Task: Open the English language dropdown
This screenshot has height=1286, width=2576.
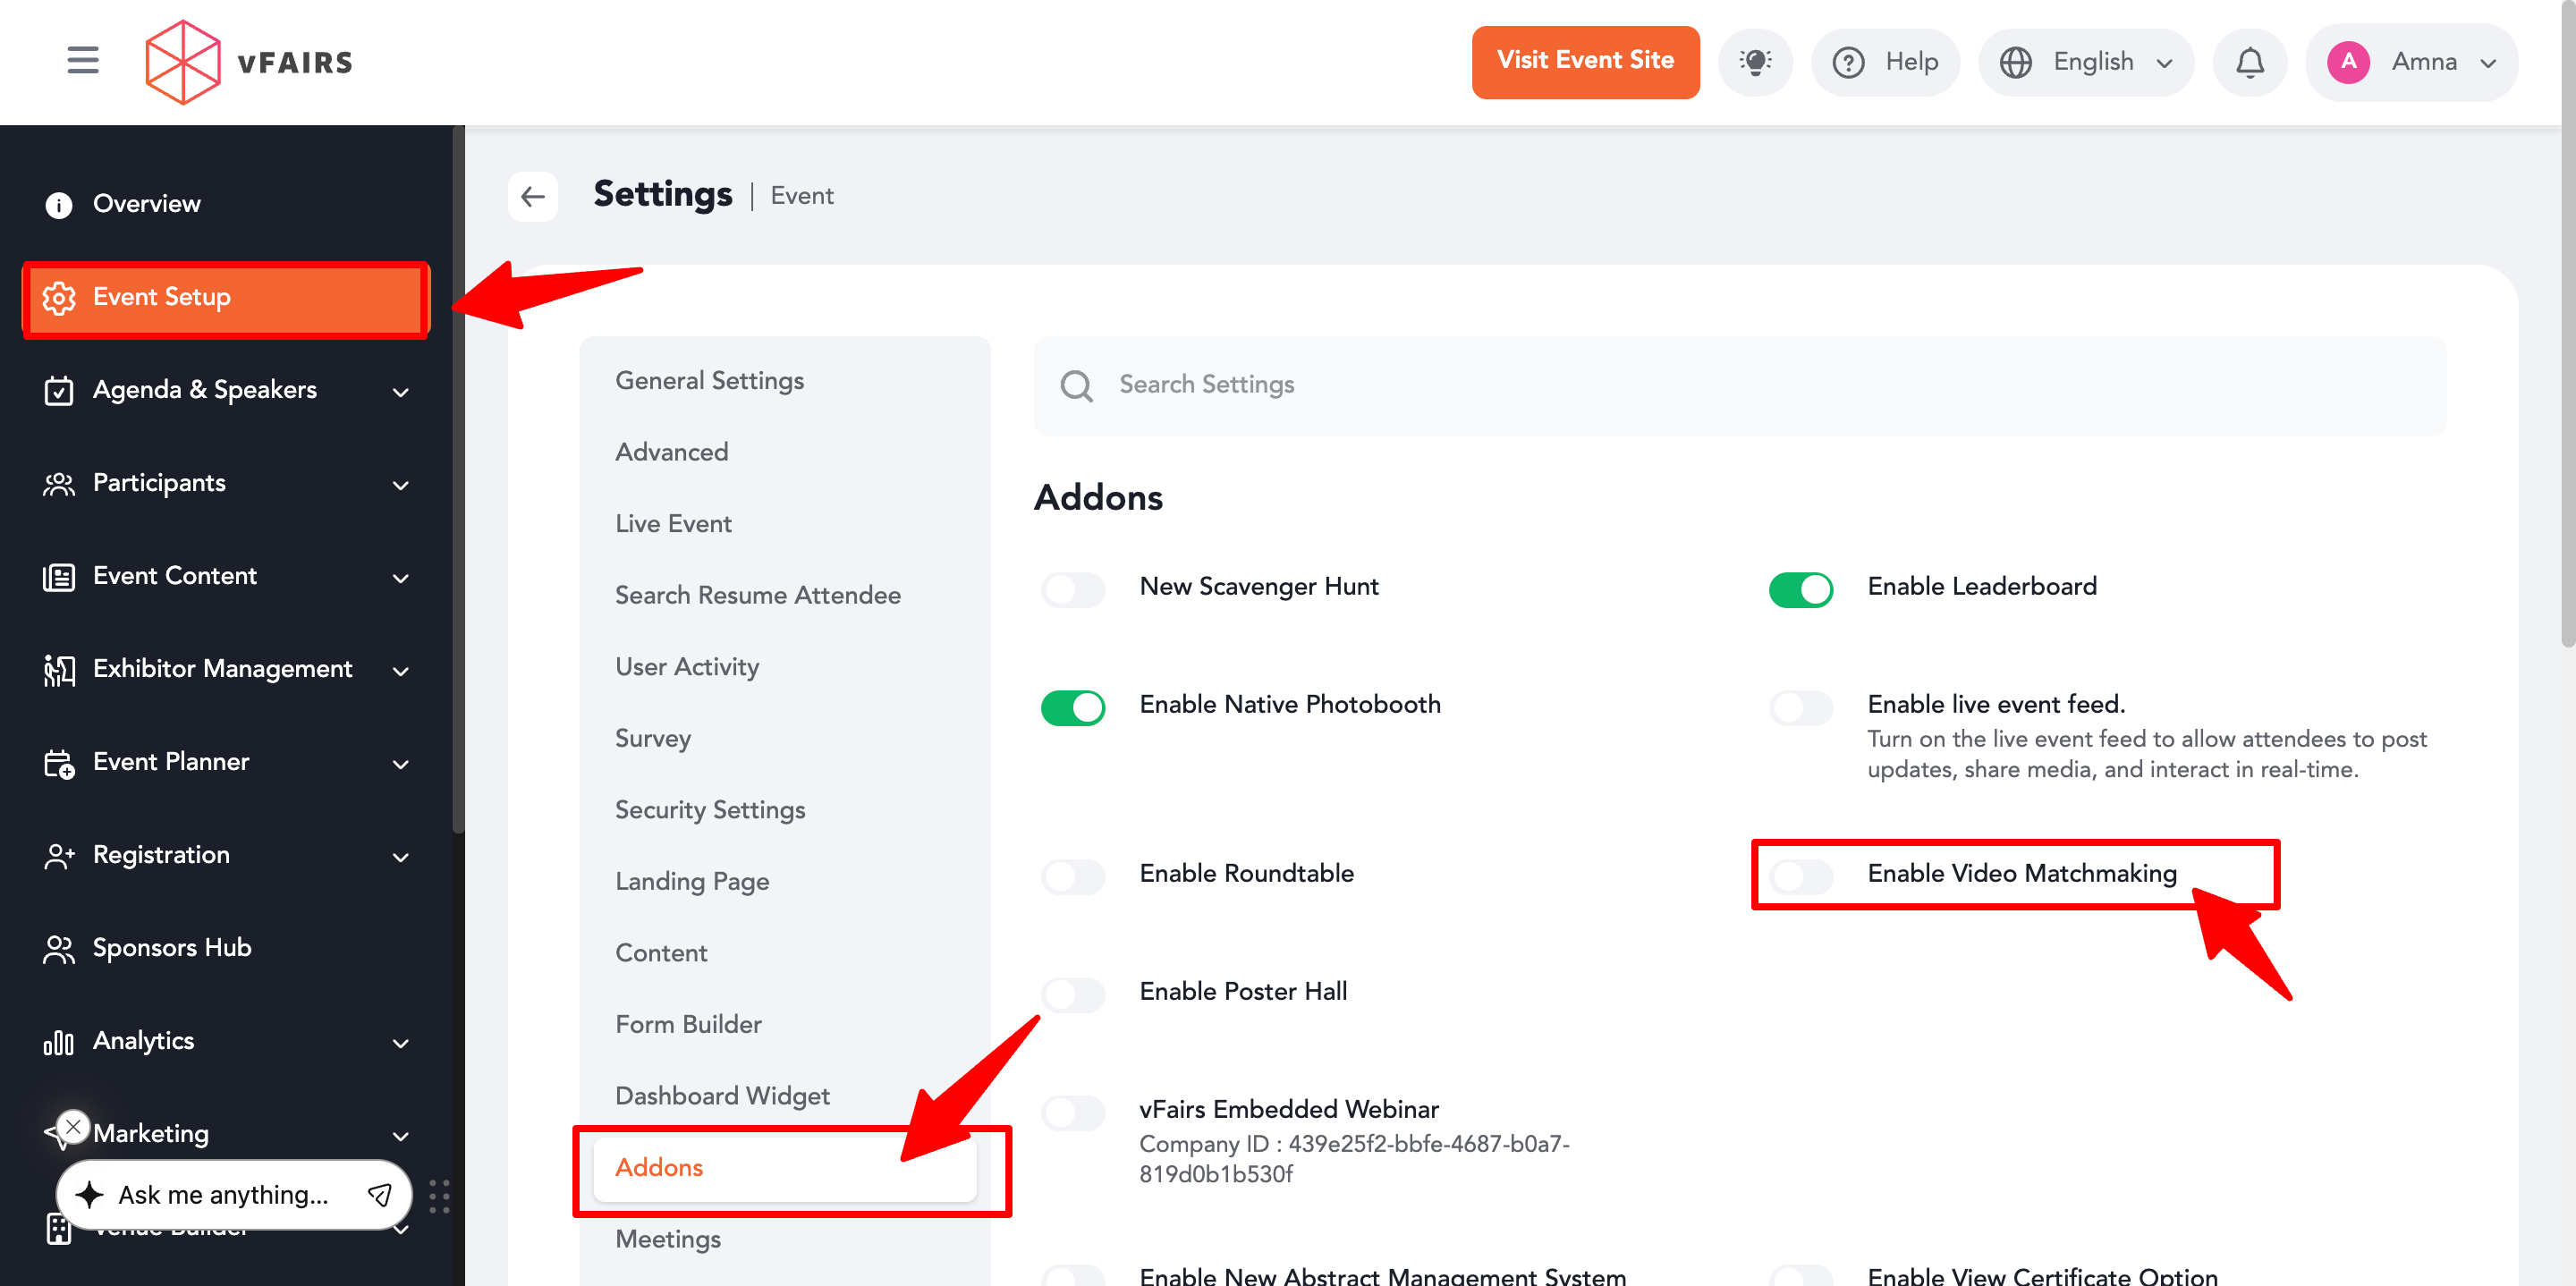Action: (2086, 62)
